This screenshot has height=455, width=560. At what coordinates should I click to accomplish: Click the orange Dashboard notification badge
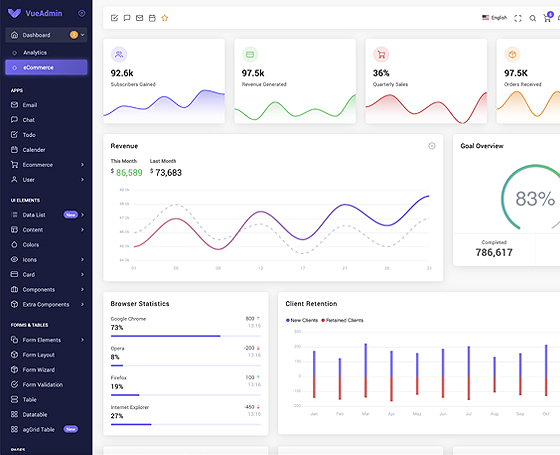click(74, 35)
